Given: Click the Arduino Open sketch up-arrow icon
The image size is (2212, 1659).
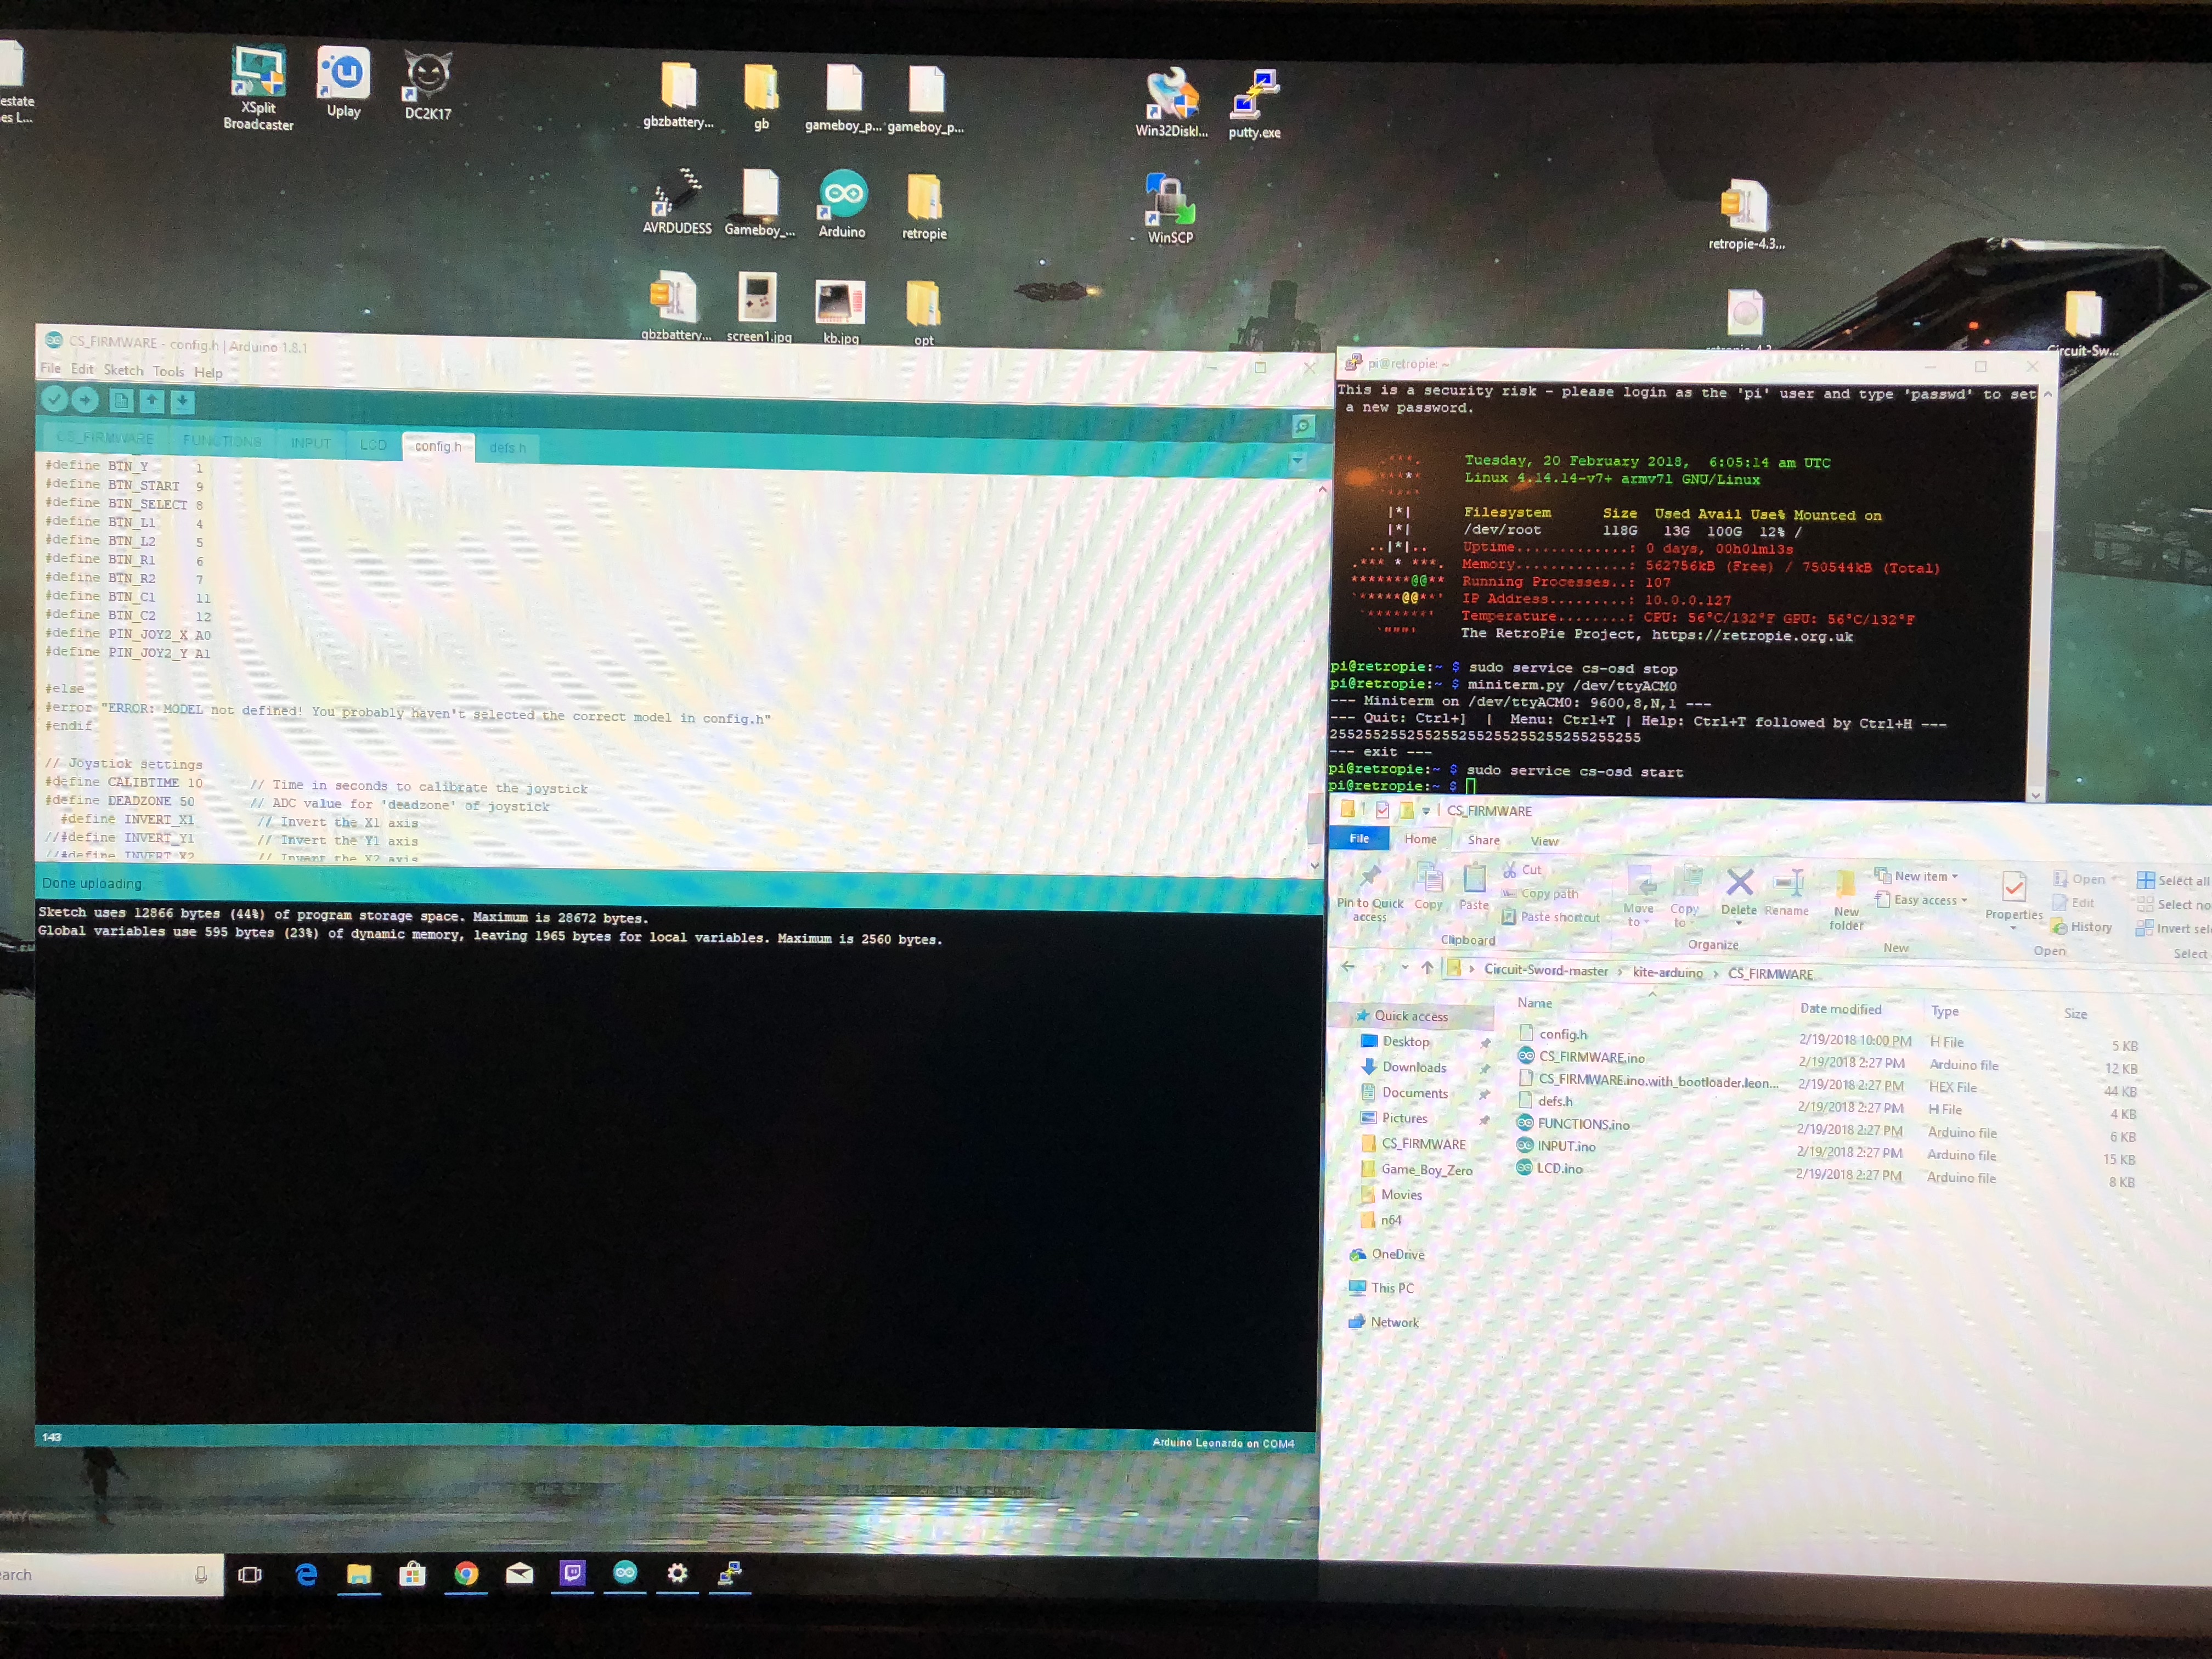Looking at the screenshot, I should [152, 401].
